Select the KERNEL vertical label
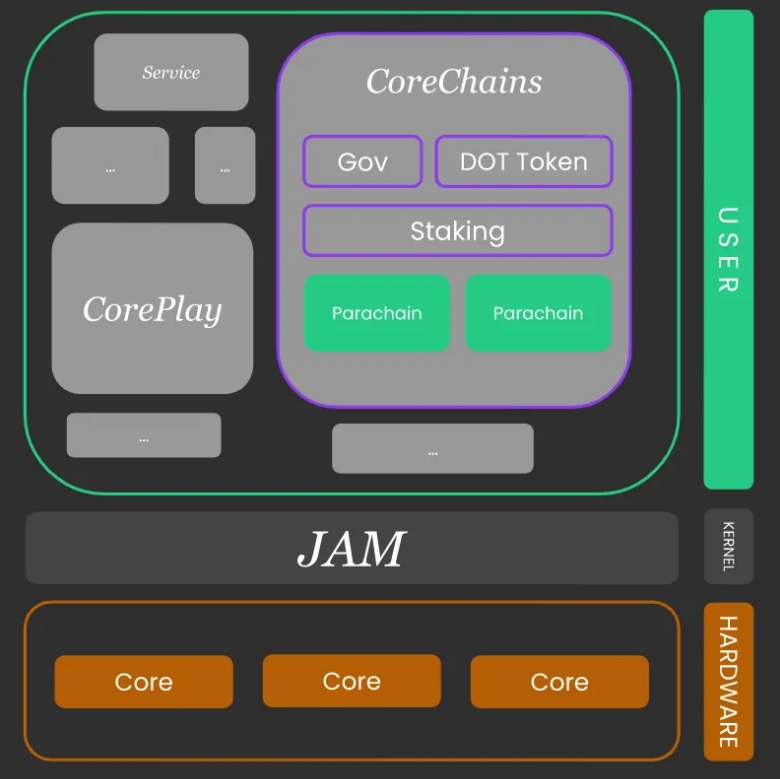The image size is (780, 779). [728, 546]
